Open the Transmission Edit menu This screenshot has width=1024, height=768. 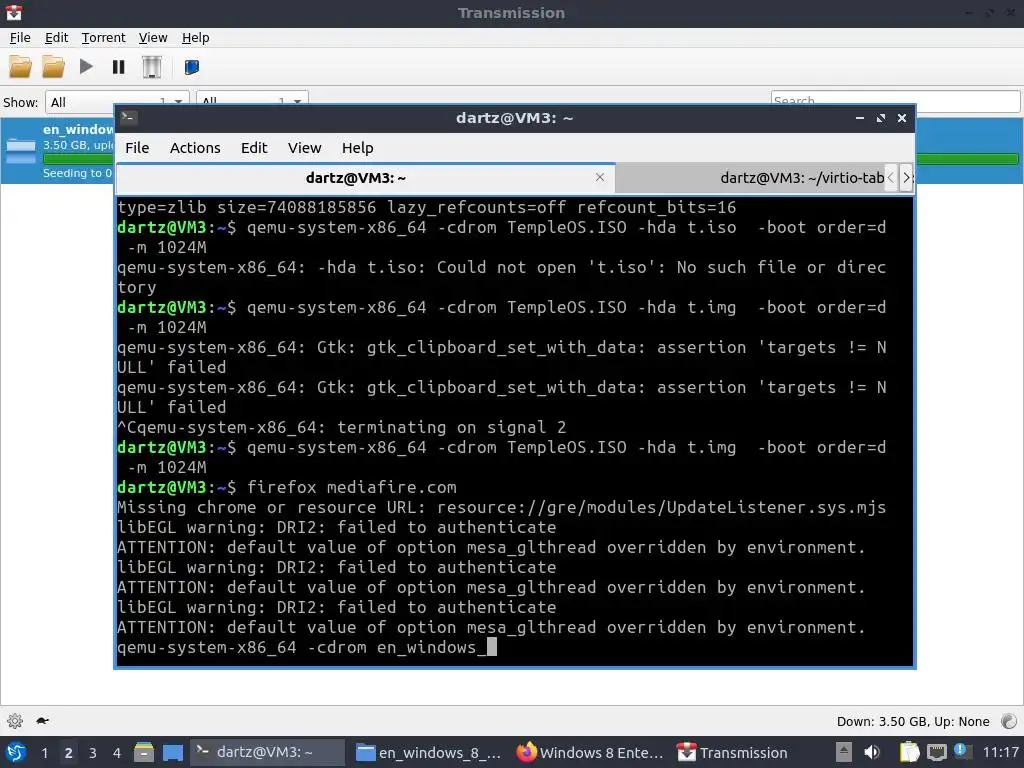pyautogui.click(x=56, y=38)
